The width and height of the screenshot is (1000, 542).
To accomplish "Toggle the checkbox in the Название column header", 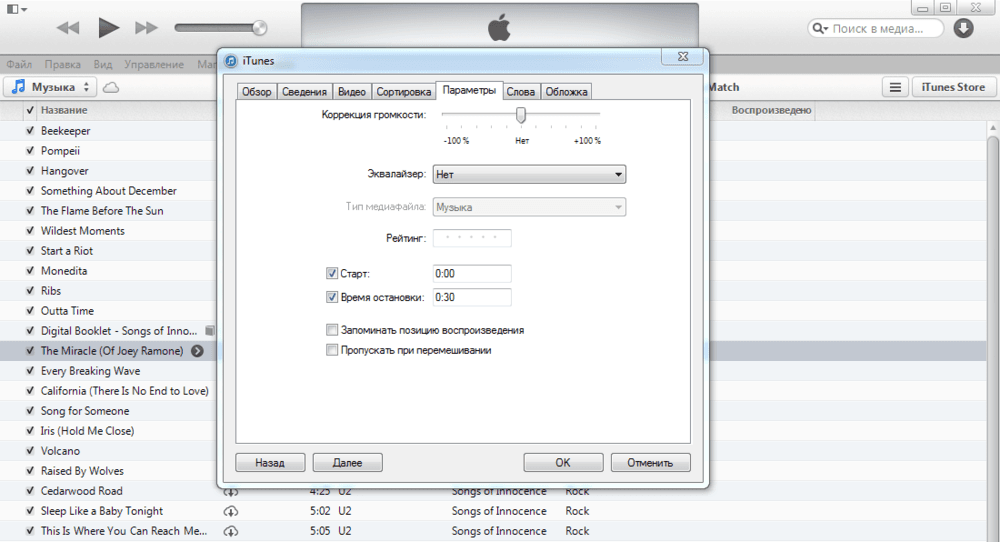I will point(30,110).
